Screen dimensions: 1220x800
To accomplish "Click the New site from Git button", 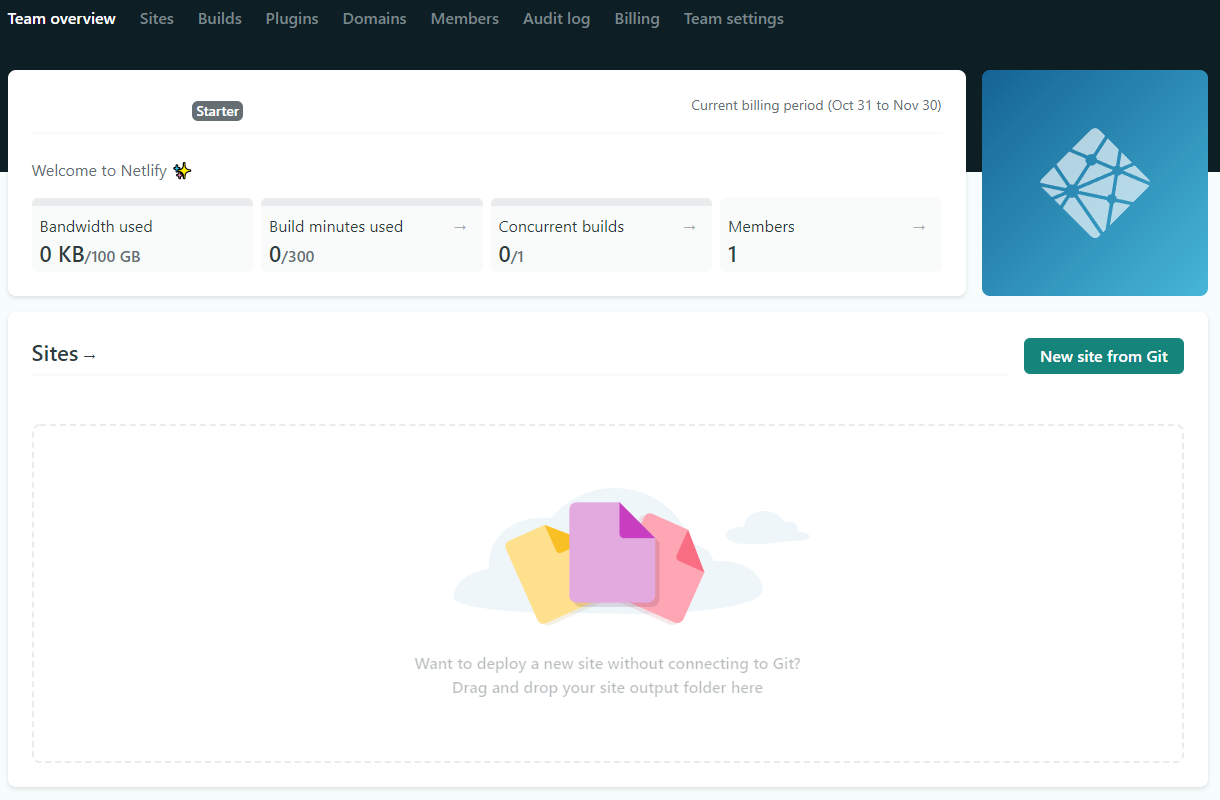I will [x=1104, y=356].
